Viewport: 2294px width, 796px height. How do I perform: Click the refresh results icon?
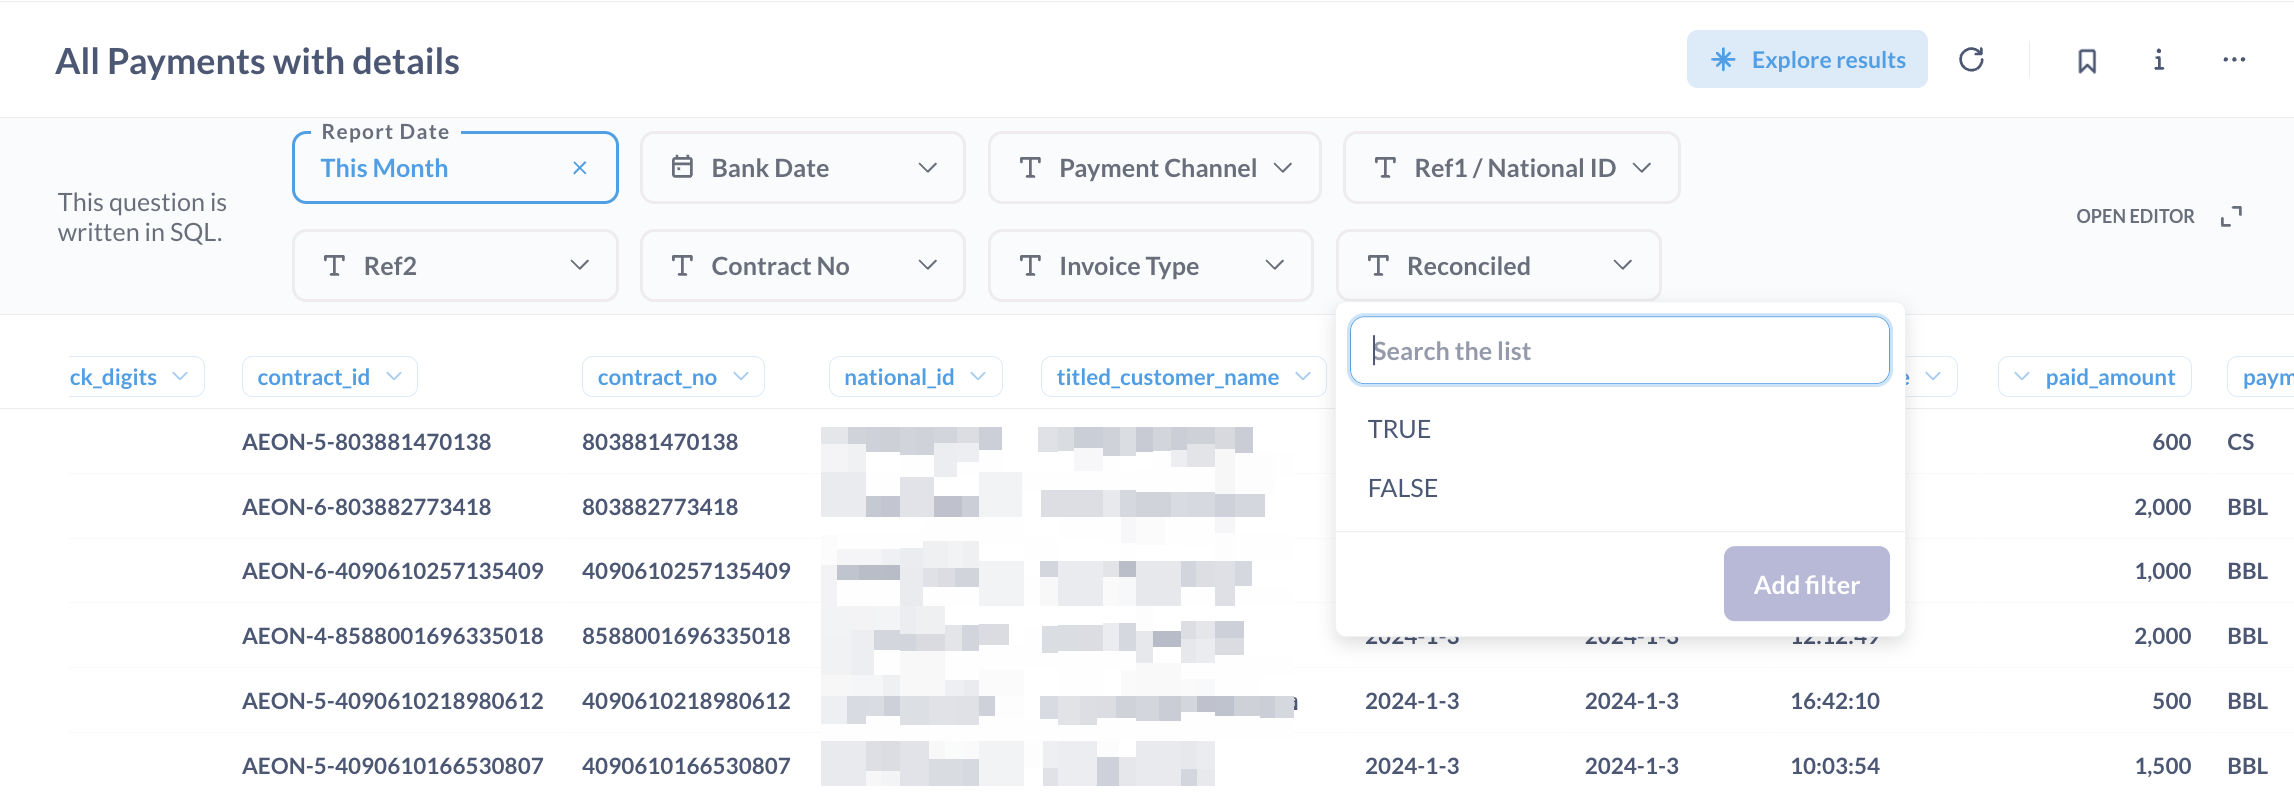pyautogui.click(x=1971, y=60)
